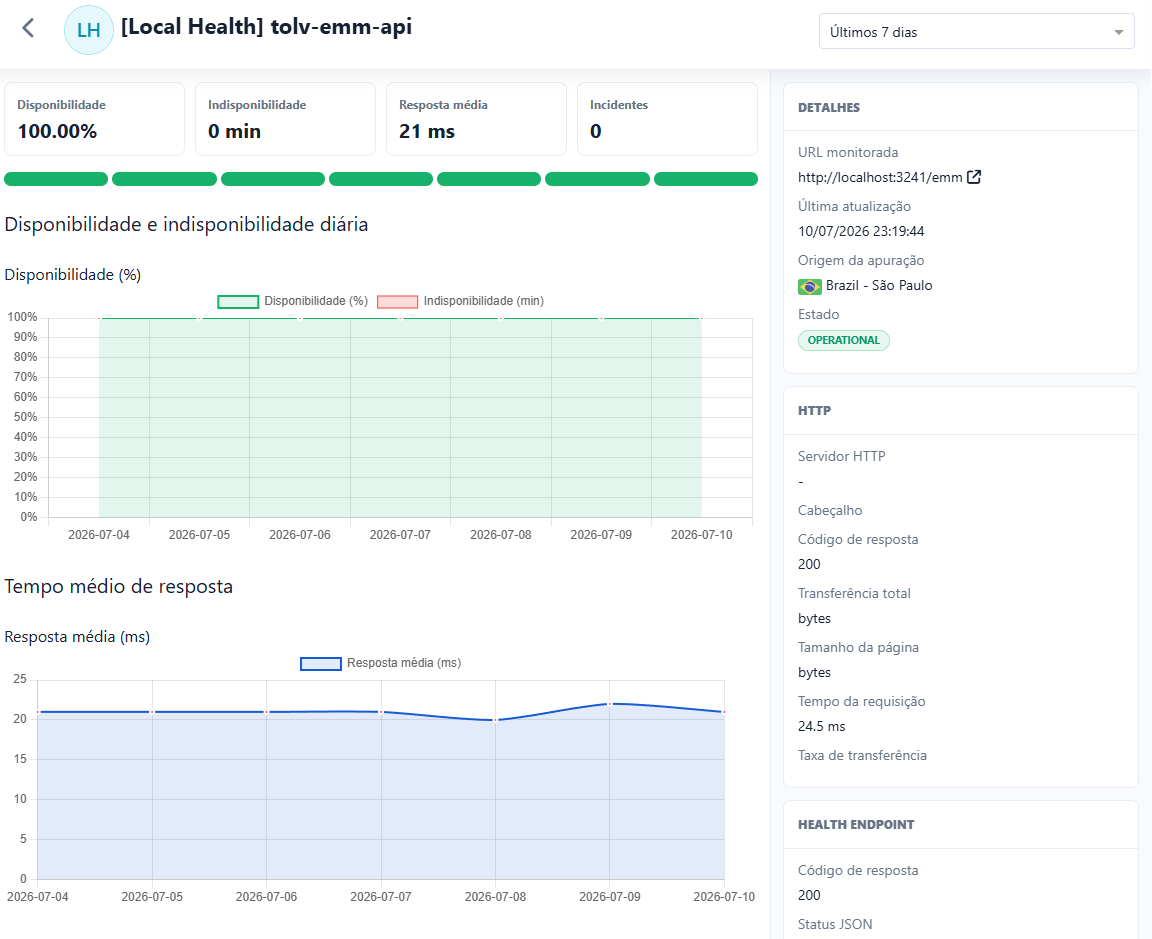Click the Tamanho da página label
The height and width of the screenshot is (939, 1152).
pos(858,647)
